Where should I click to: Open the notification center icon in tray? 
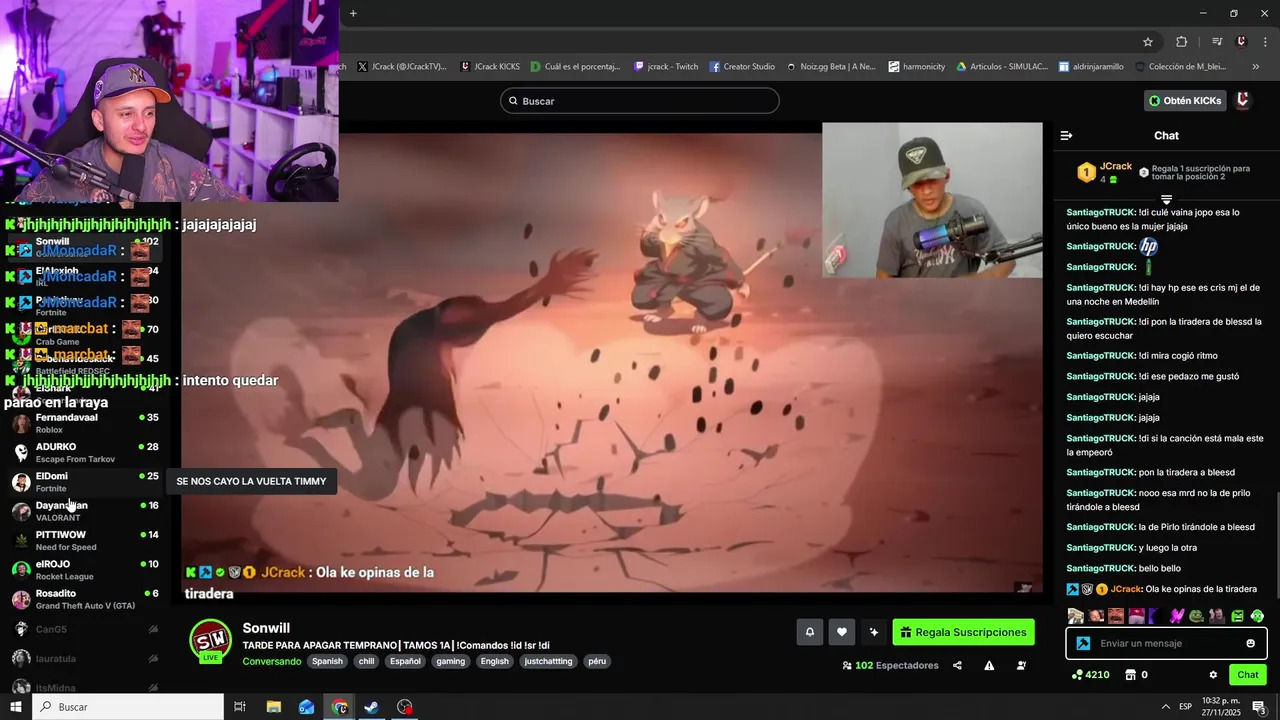1259,707
